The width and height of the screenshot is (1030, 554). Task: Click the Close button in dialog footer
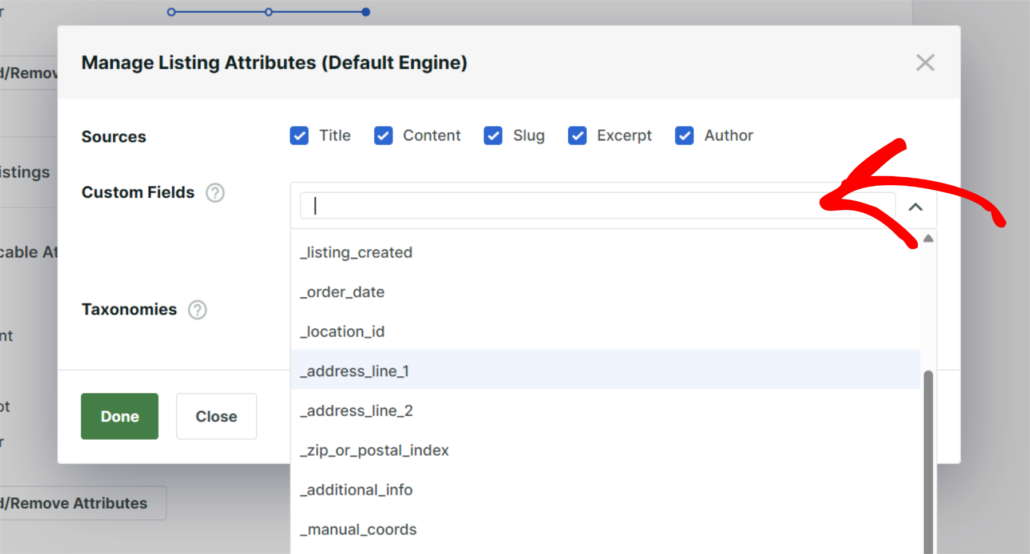pos(216,416)
